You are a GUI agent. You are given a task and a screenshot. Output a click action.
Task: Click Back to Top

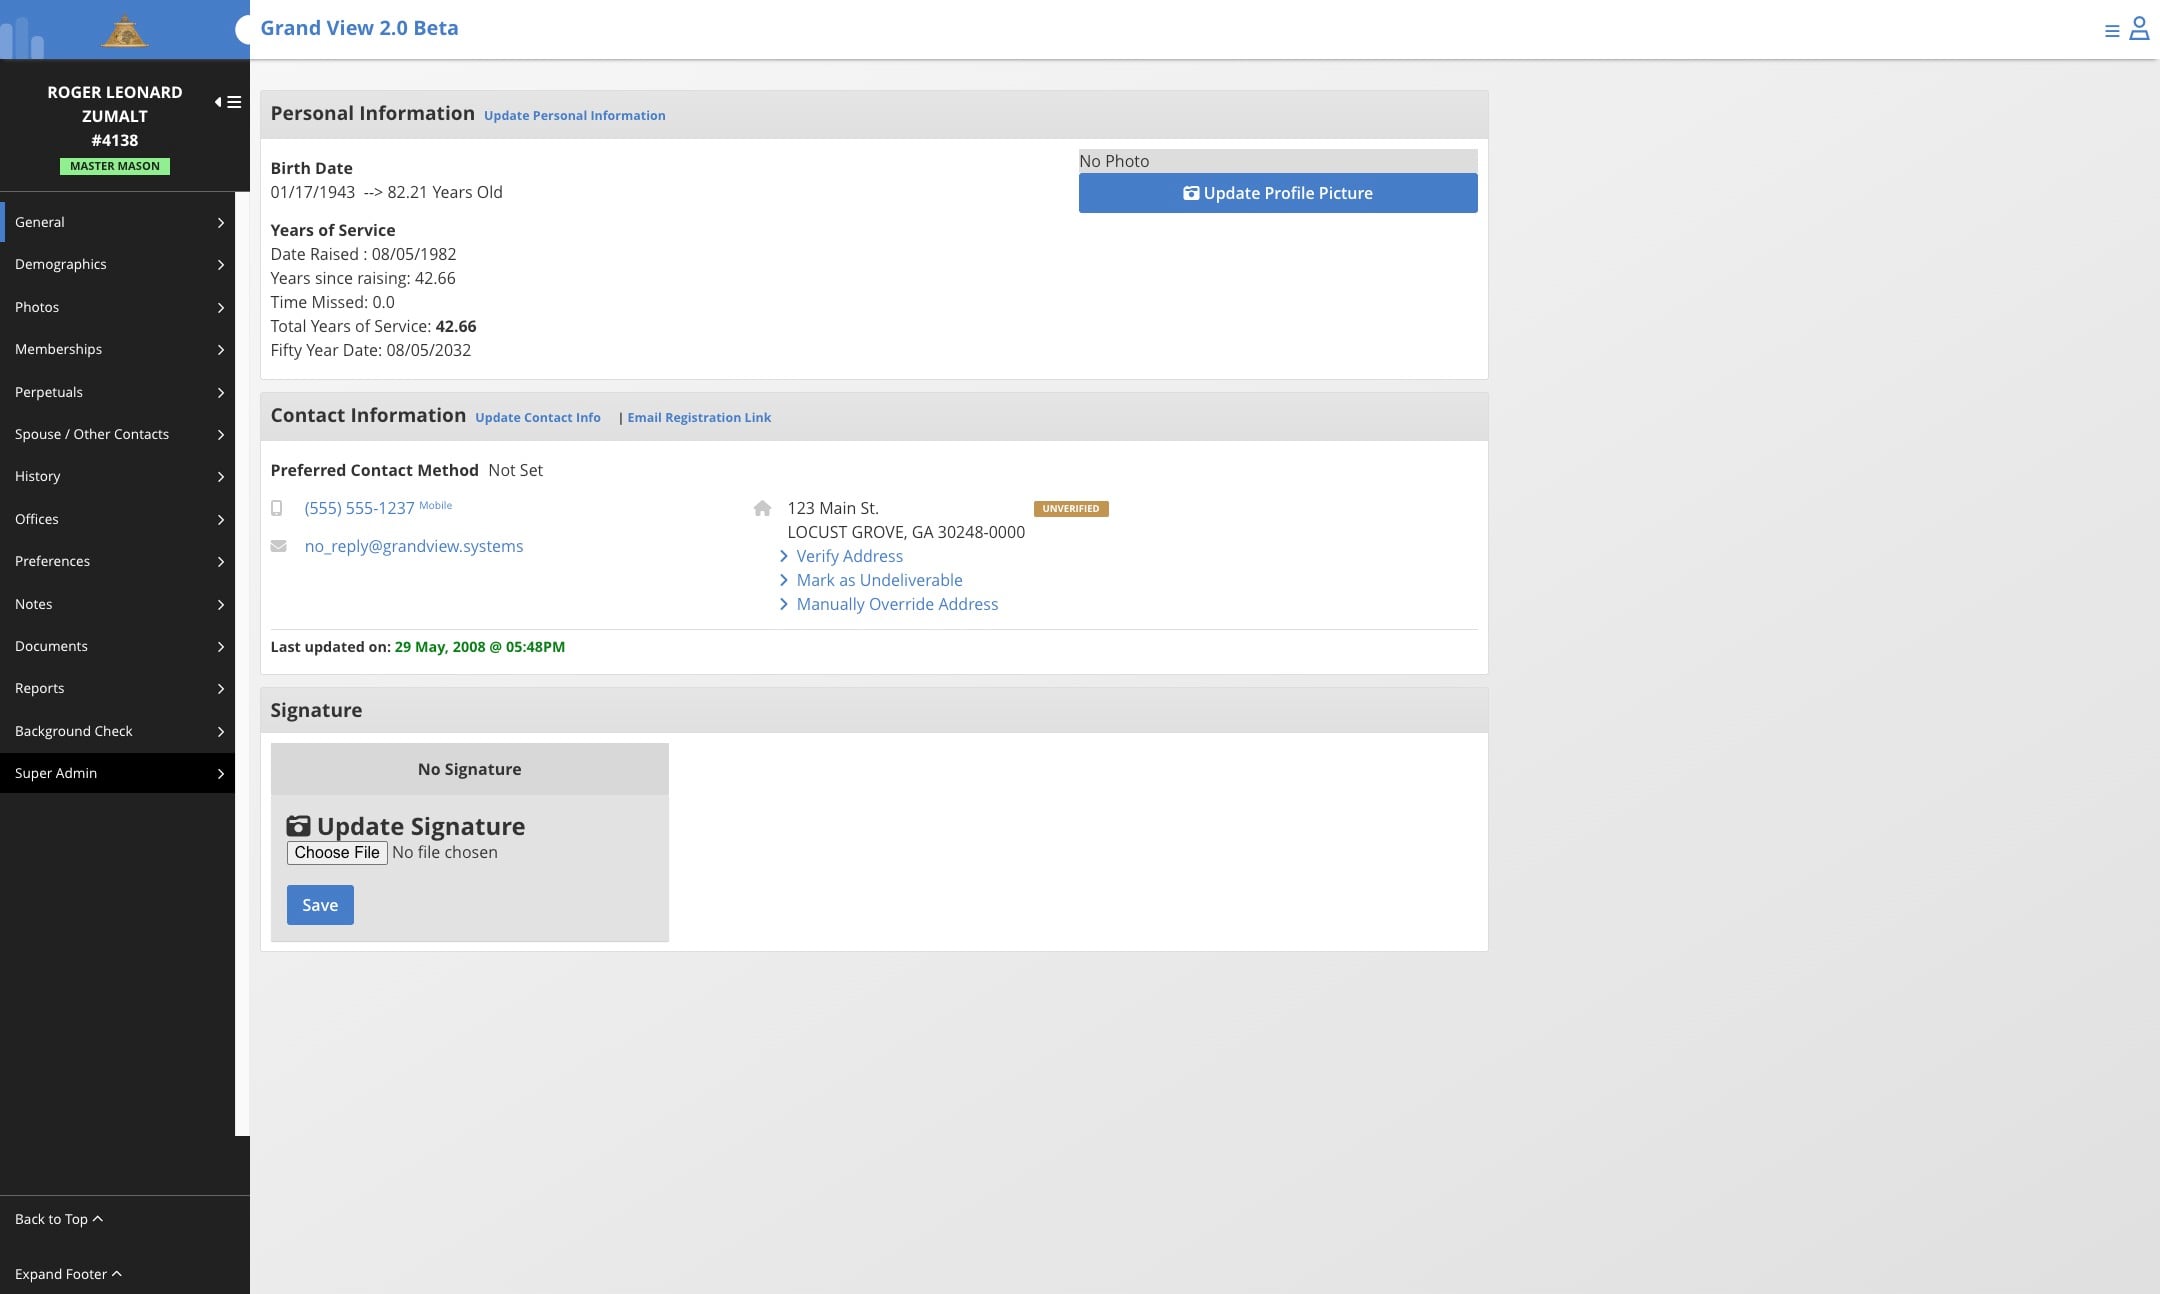click(59, 1219)
